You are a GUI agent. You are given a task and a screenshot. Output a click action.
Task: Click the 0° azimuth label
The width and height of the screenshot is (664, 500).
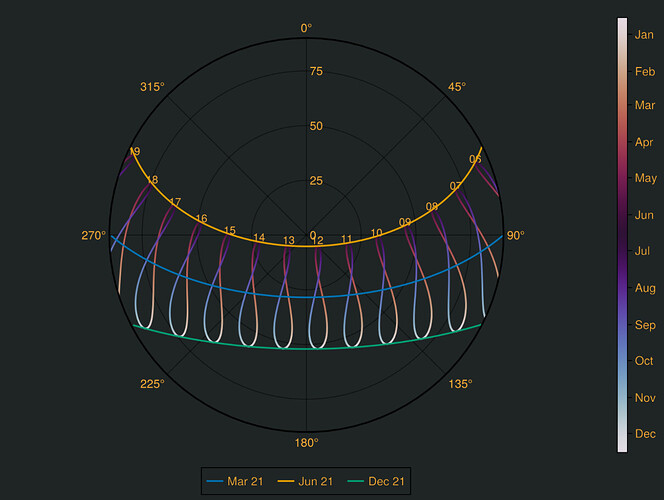click(x=306, y=28)
